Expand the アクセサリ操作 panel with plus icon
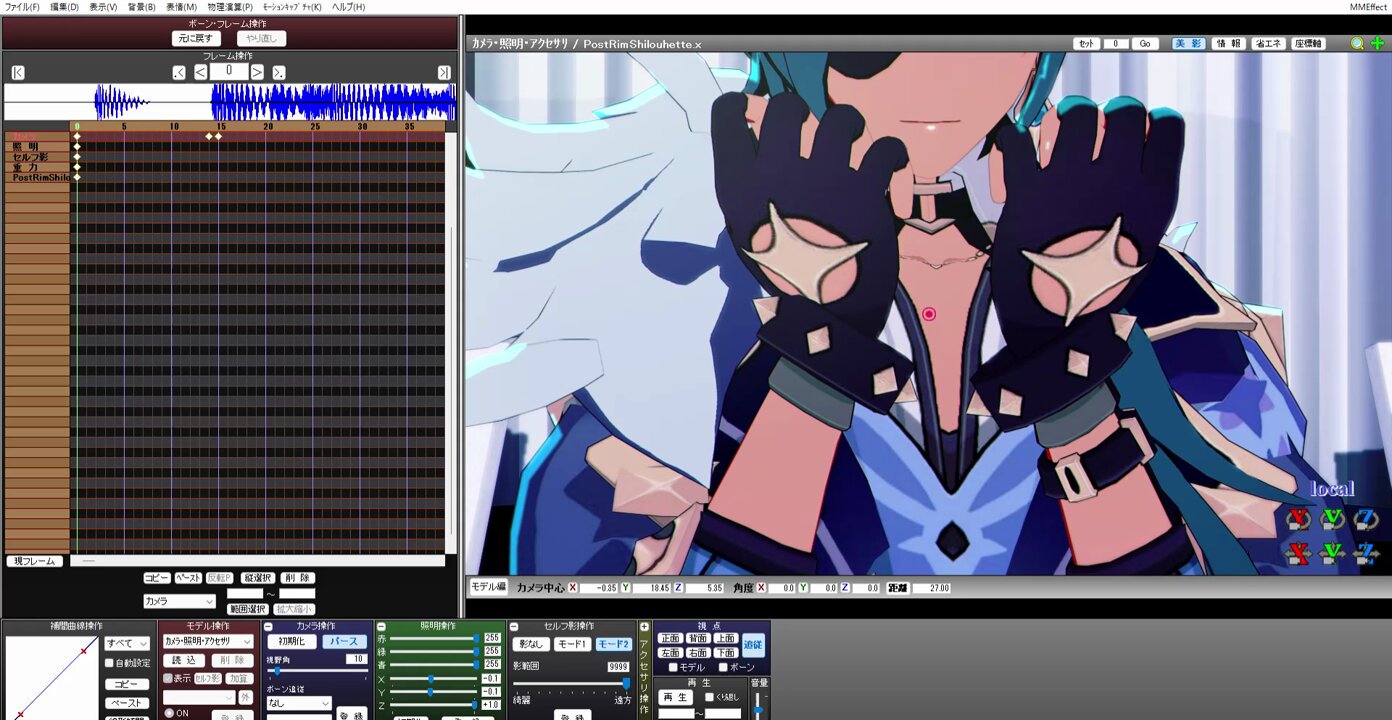Image resolution: width=1392 pixels, height=720 pixels. point(644,627)
